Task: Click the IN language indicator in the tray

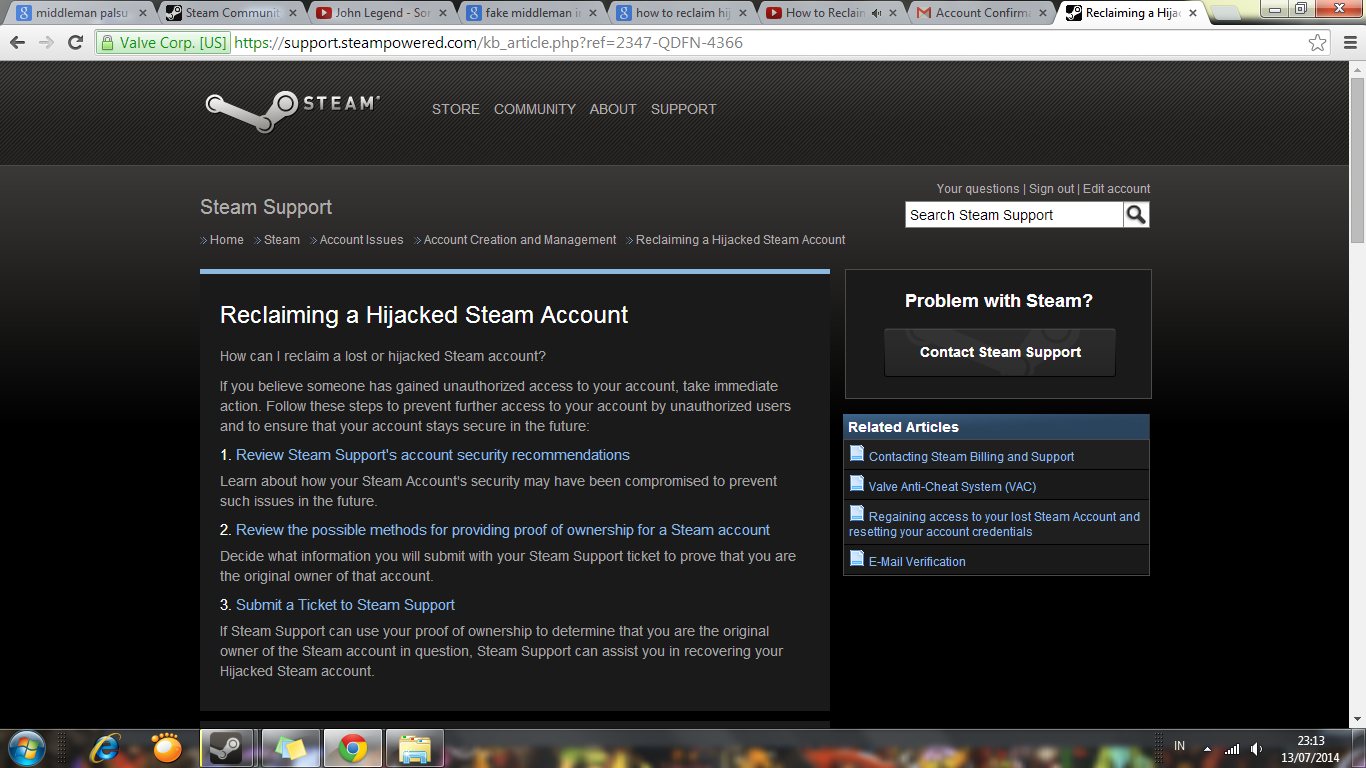Action: click(x=1180, y=746)
